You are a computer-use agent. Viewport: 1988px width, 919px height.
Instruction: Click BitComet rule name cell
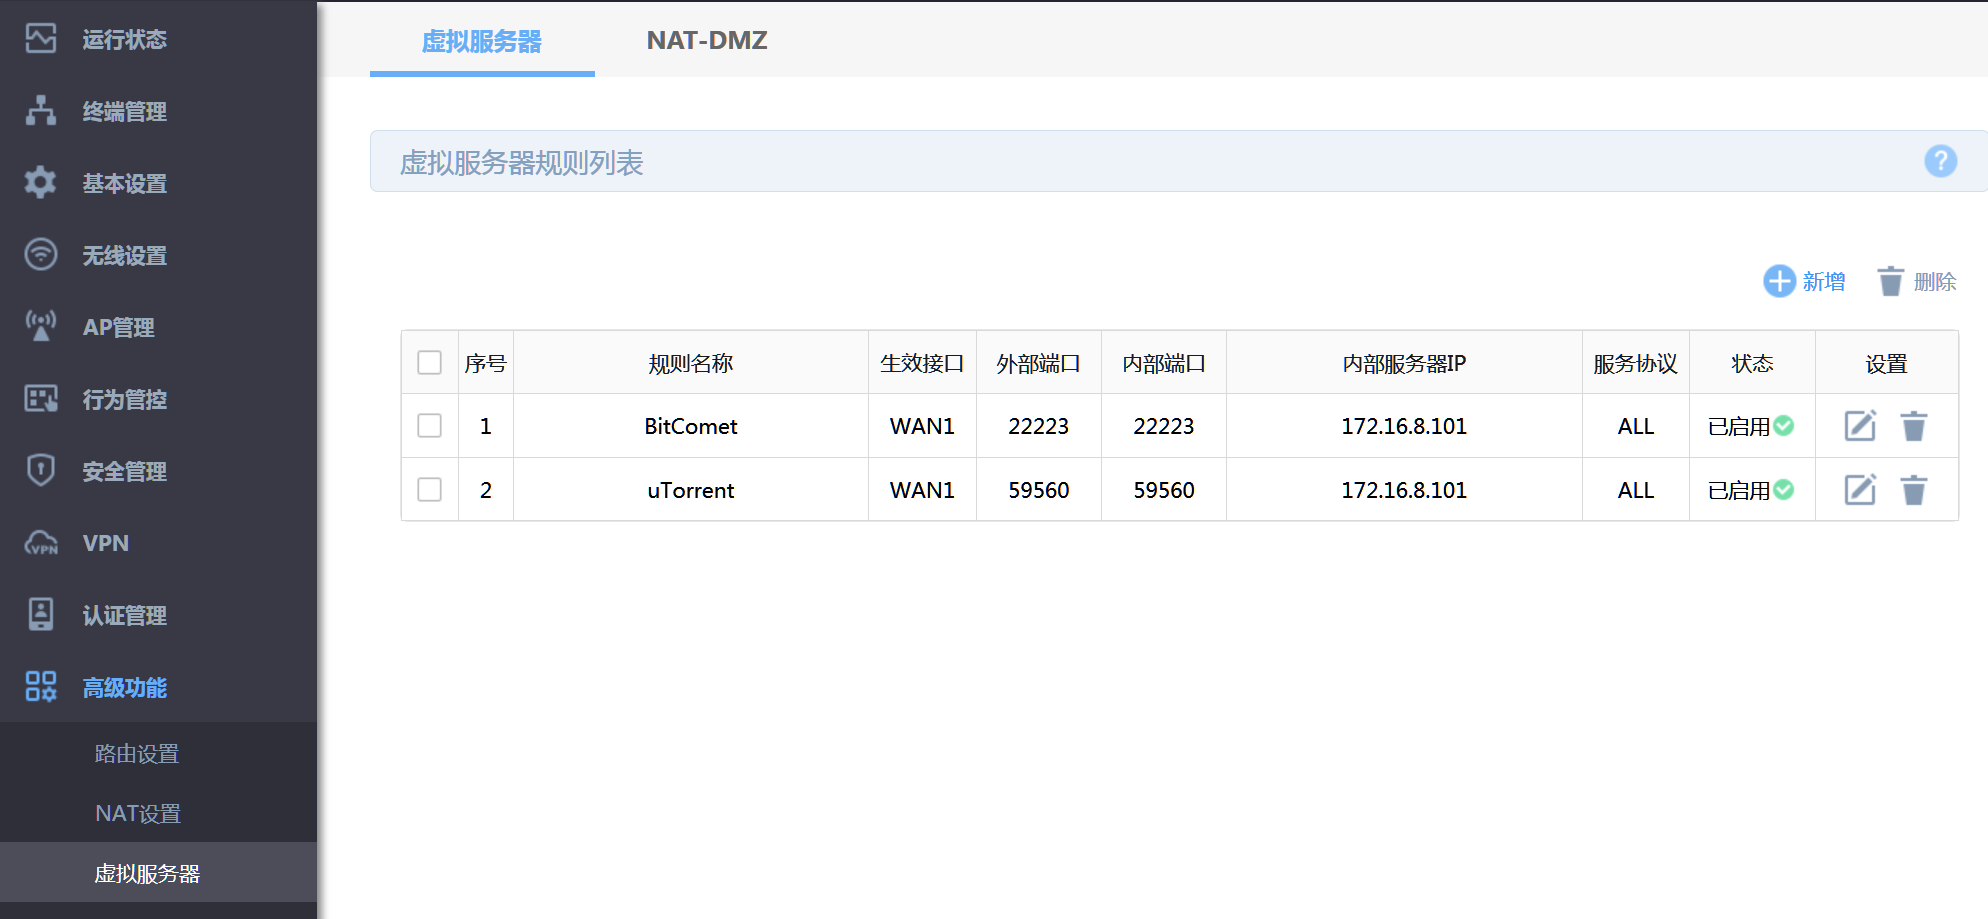(x=691, y=426)
